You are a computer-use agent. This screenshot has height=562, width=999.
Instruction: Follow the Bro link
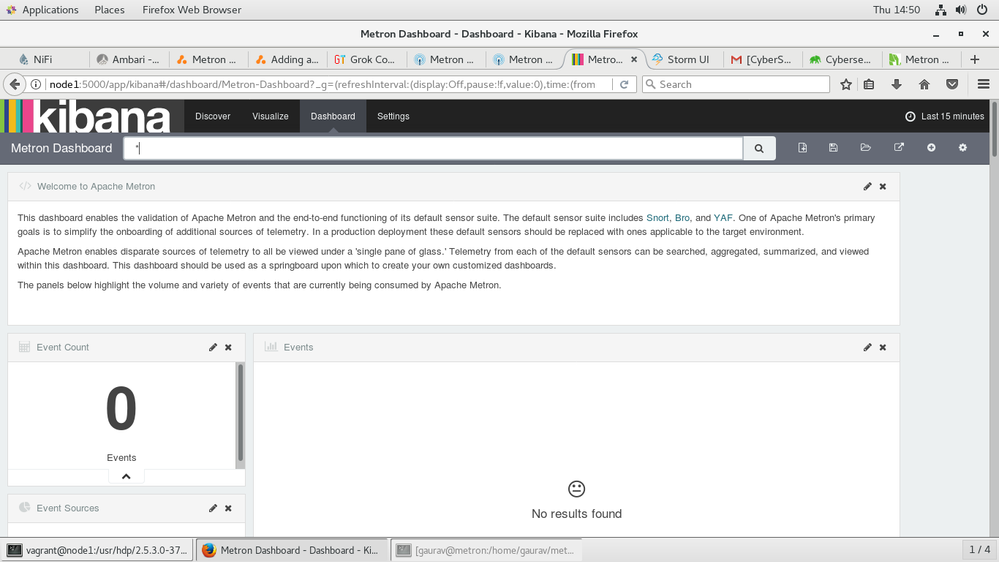coord(682,218)
